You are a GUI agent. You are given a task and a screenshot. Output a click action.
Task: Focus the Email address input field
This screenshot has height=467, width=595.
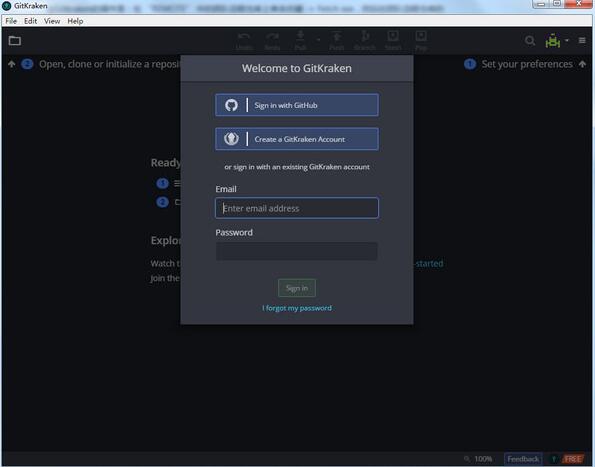297,208
